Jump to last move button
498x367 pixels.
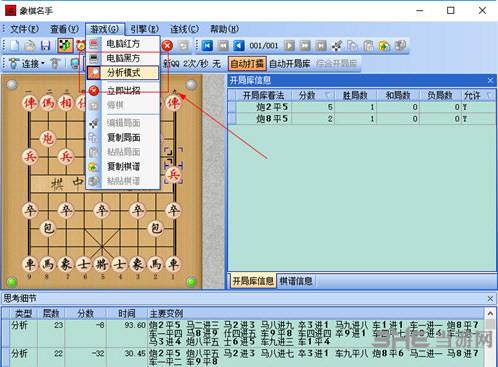[x=321, y=45]
